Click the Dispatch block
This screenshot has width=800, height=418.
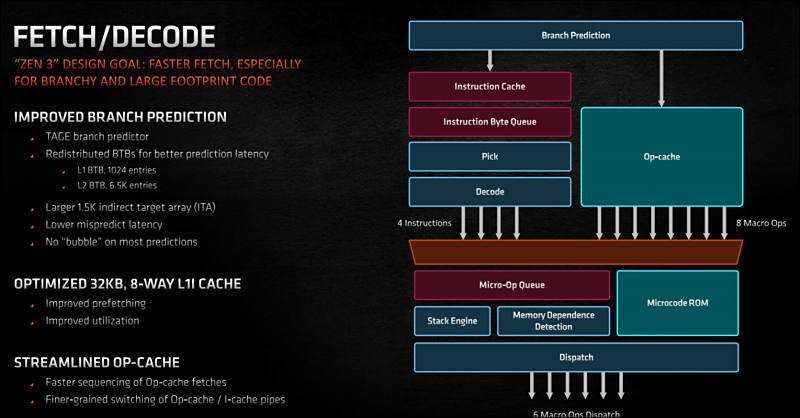[x=576, y=357]
